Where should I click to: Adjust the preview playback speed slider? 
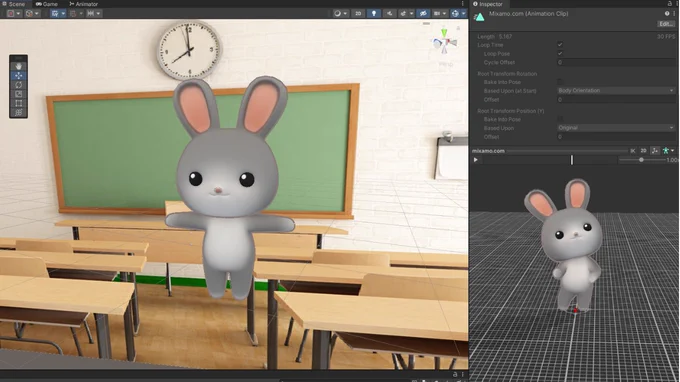pyautogui.click(x=641, y=160)
